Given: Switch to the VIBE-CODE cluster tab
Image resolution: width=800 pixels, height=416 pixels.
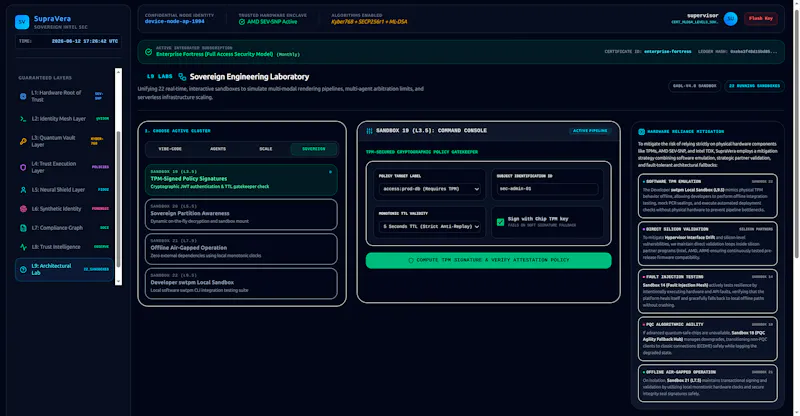Looking at the screenshot, I should (170, 149).
